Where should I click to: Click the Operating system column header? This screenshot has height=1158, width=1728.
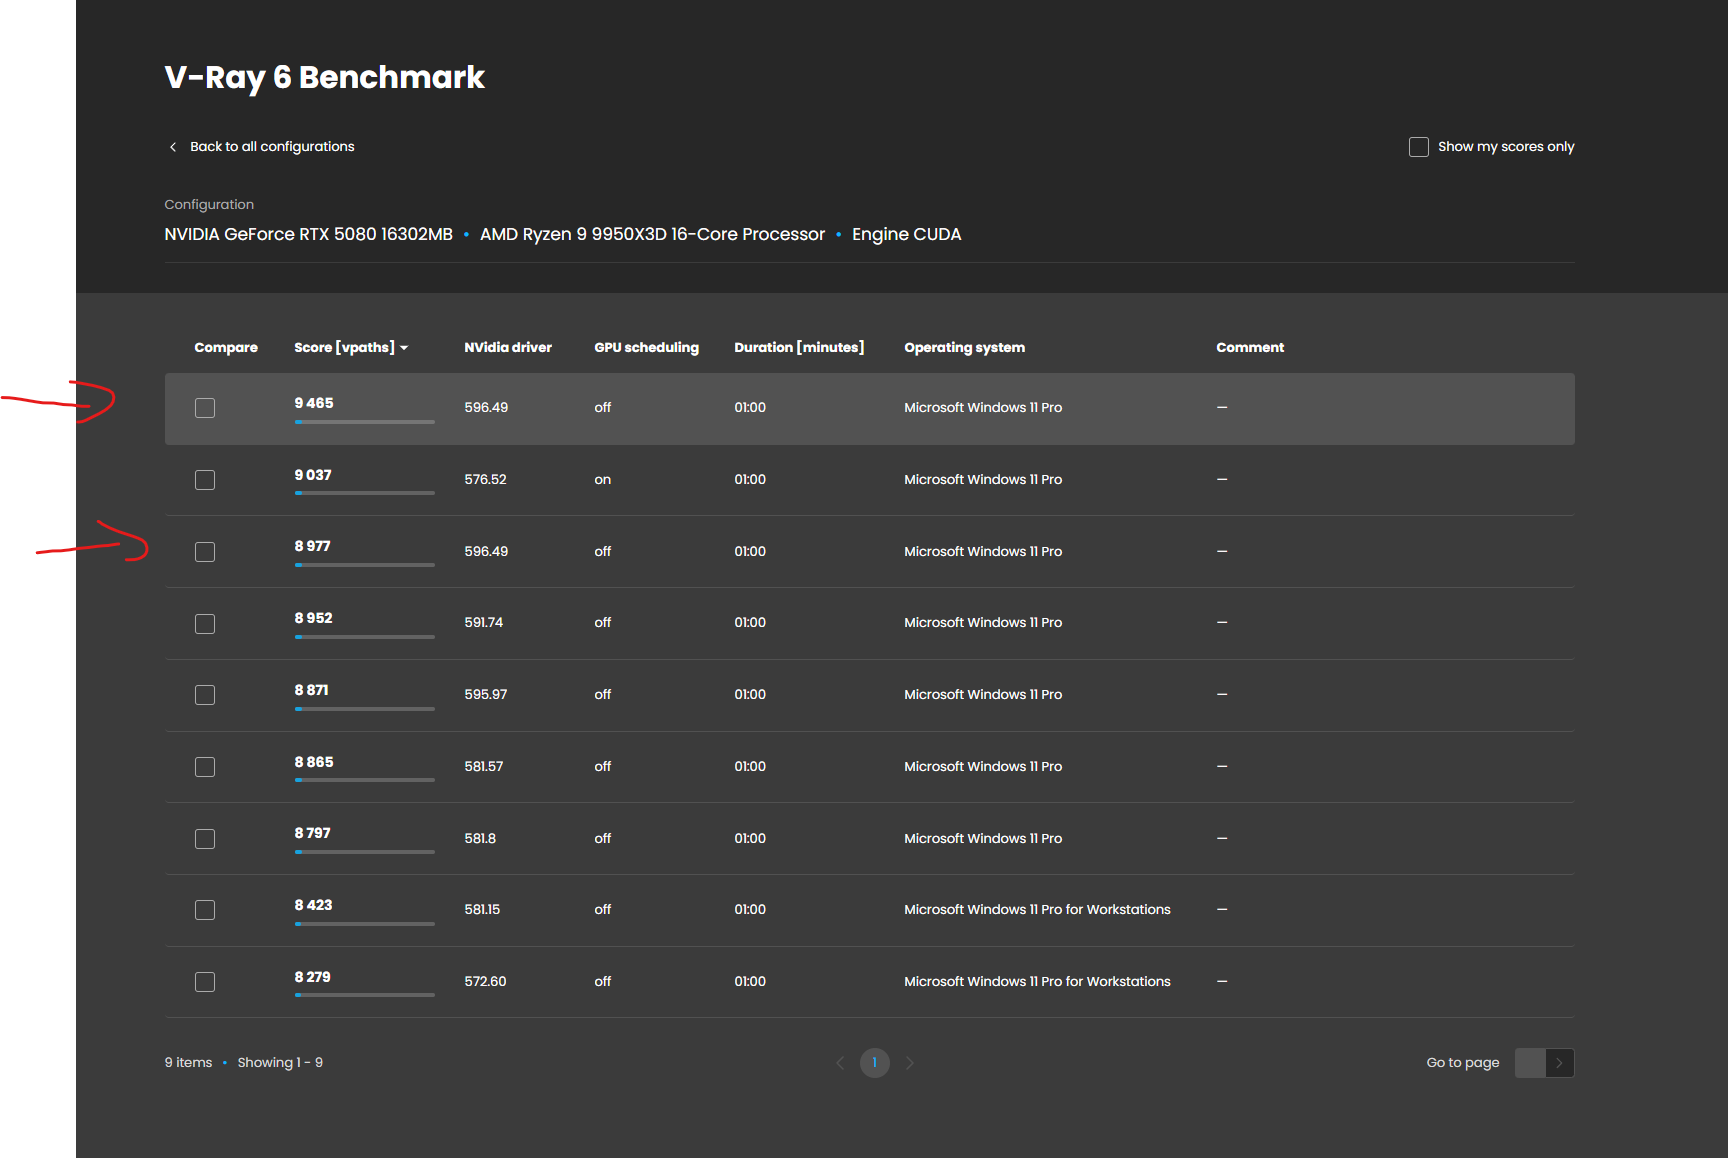pyautogui.click(x=964, y=348)
